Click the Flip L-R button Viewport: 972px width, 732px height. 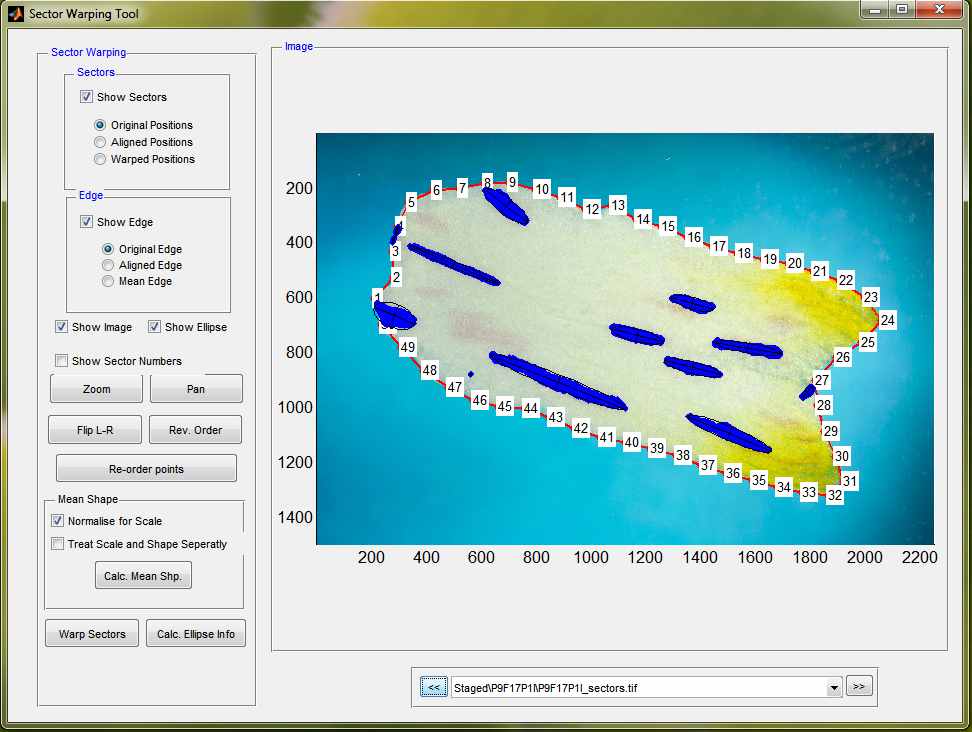(x=95, y=430)
